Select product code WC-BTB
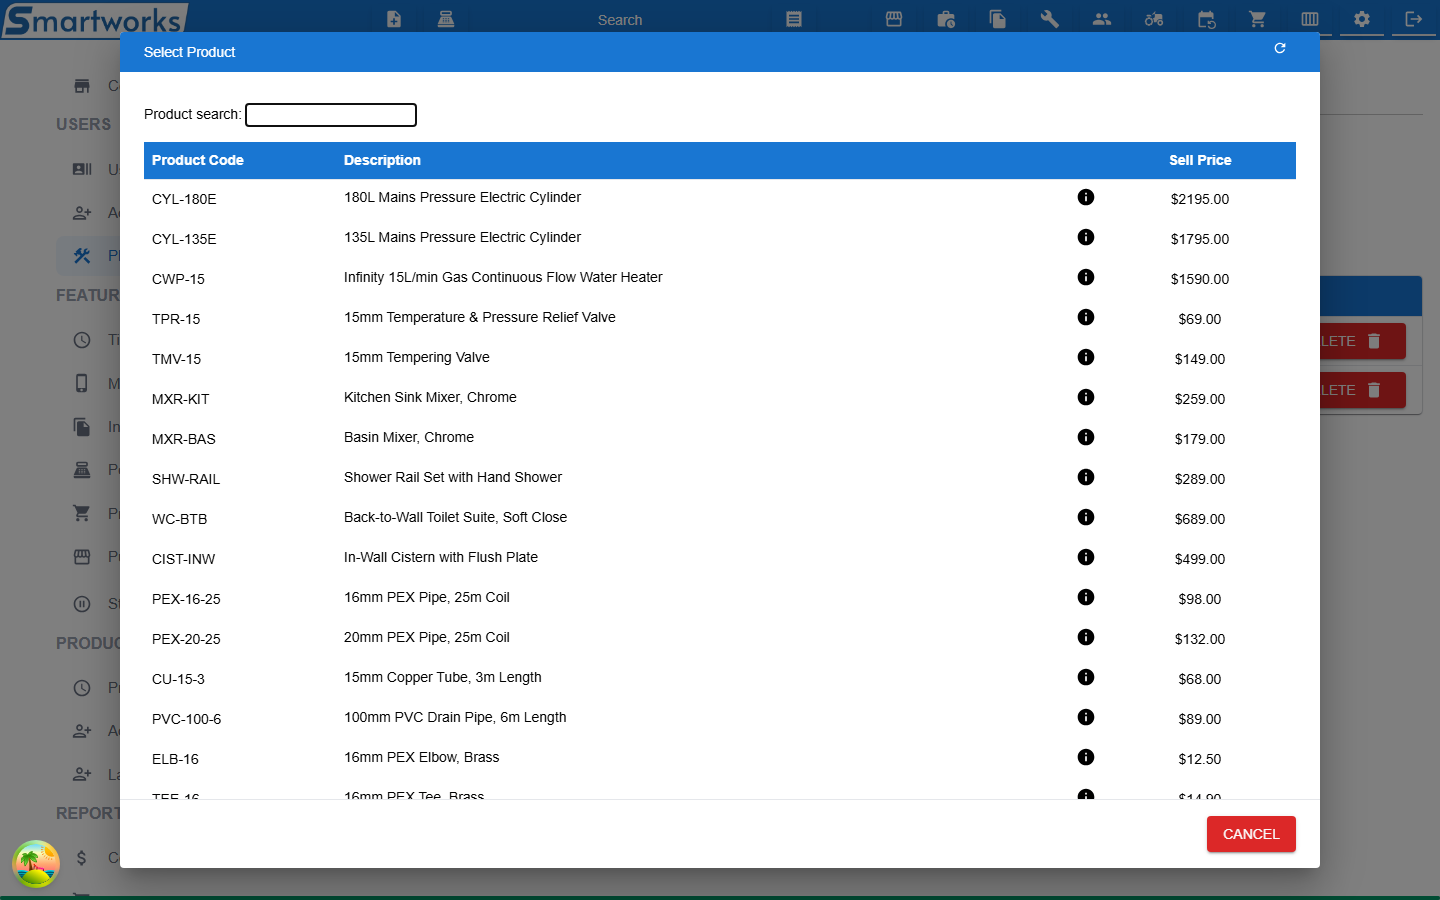 180,519
